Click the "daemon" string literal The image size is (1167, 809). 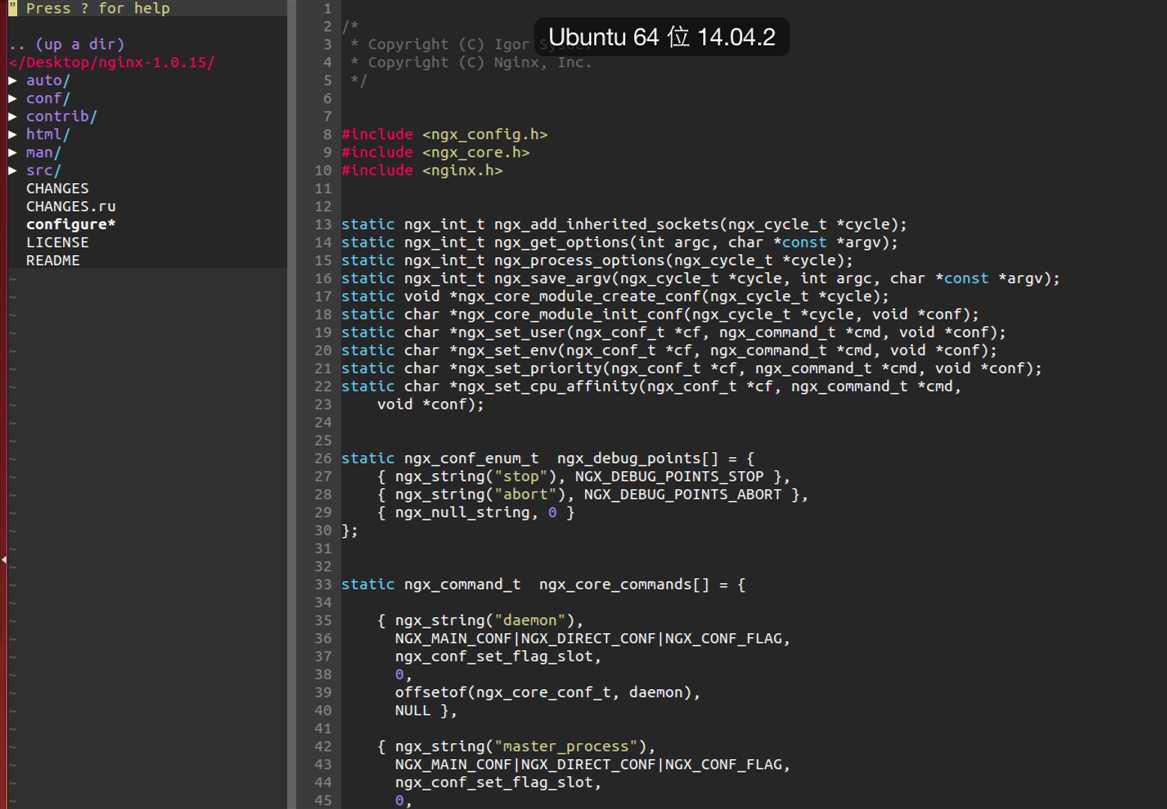click(530, 620)
